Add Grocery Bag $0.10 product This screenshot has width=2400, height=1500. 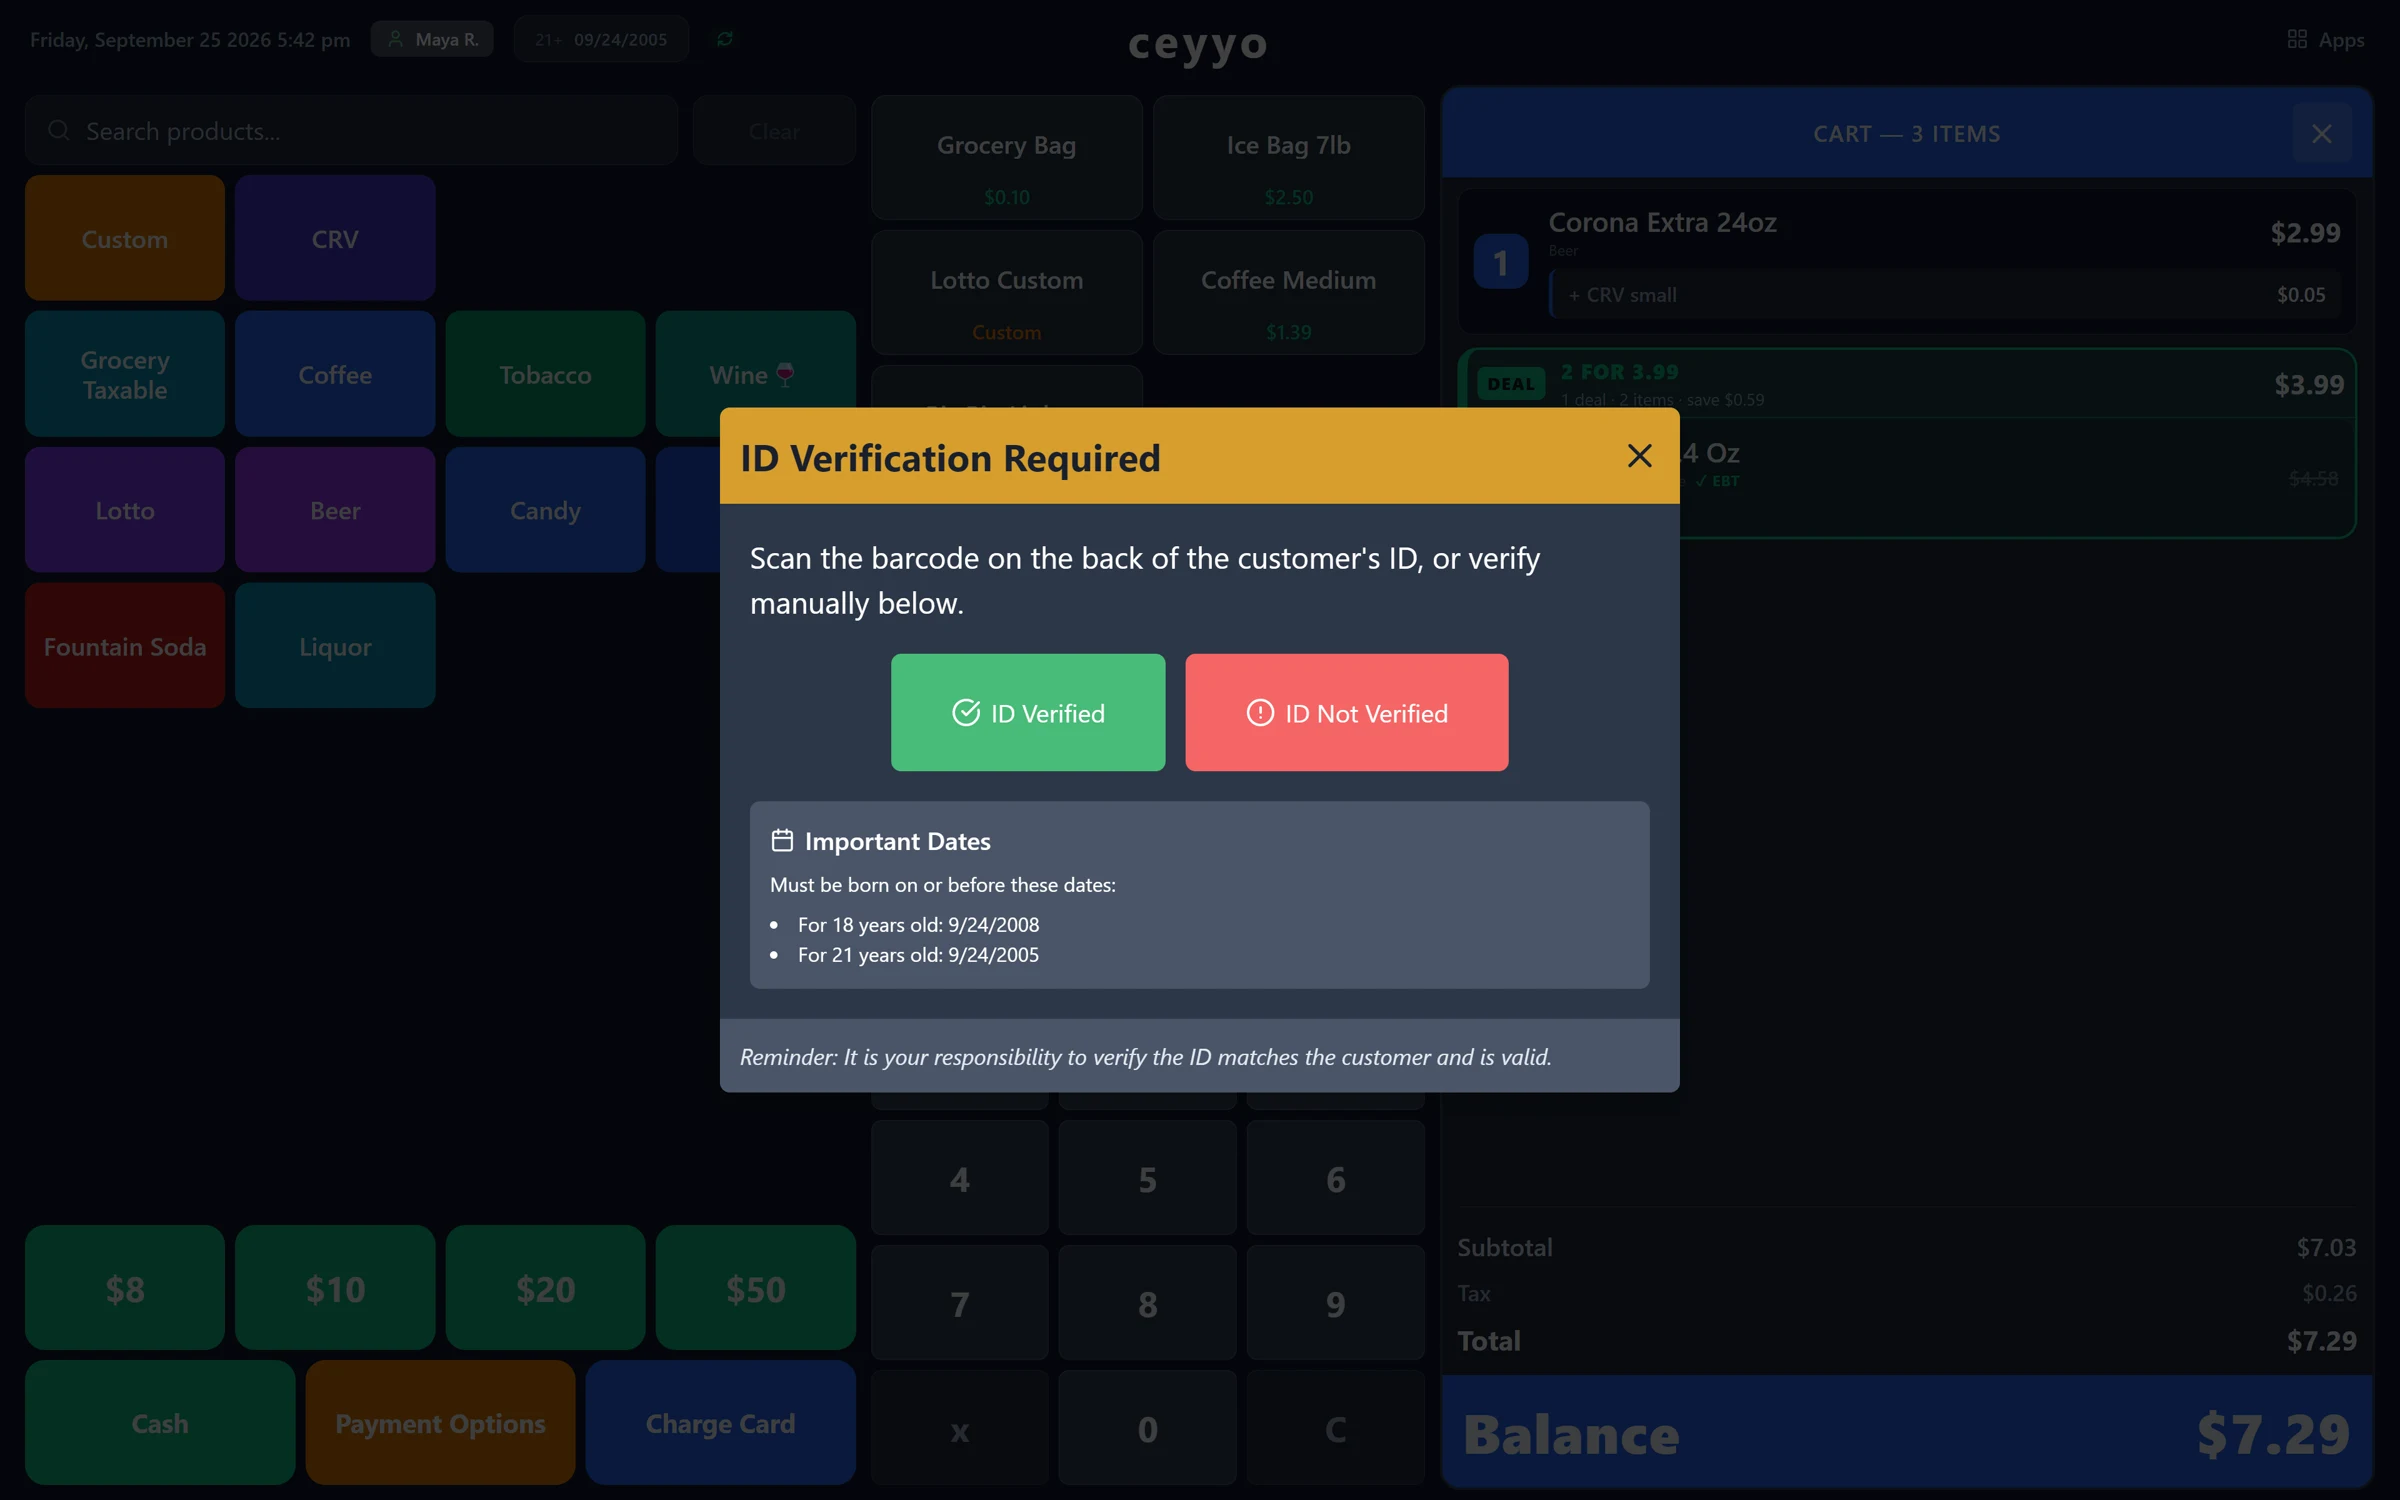point(1006,158)
